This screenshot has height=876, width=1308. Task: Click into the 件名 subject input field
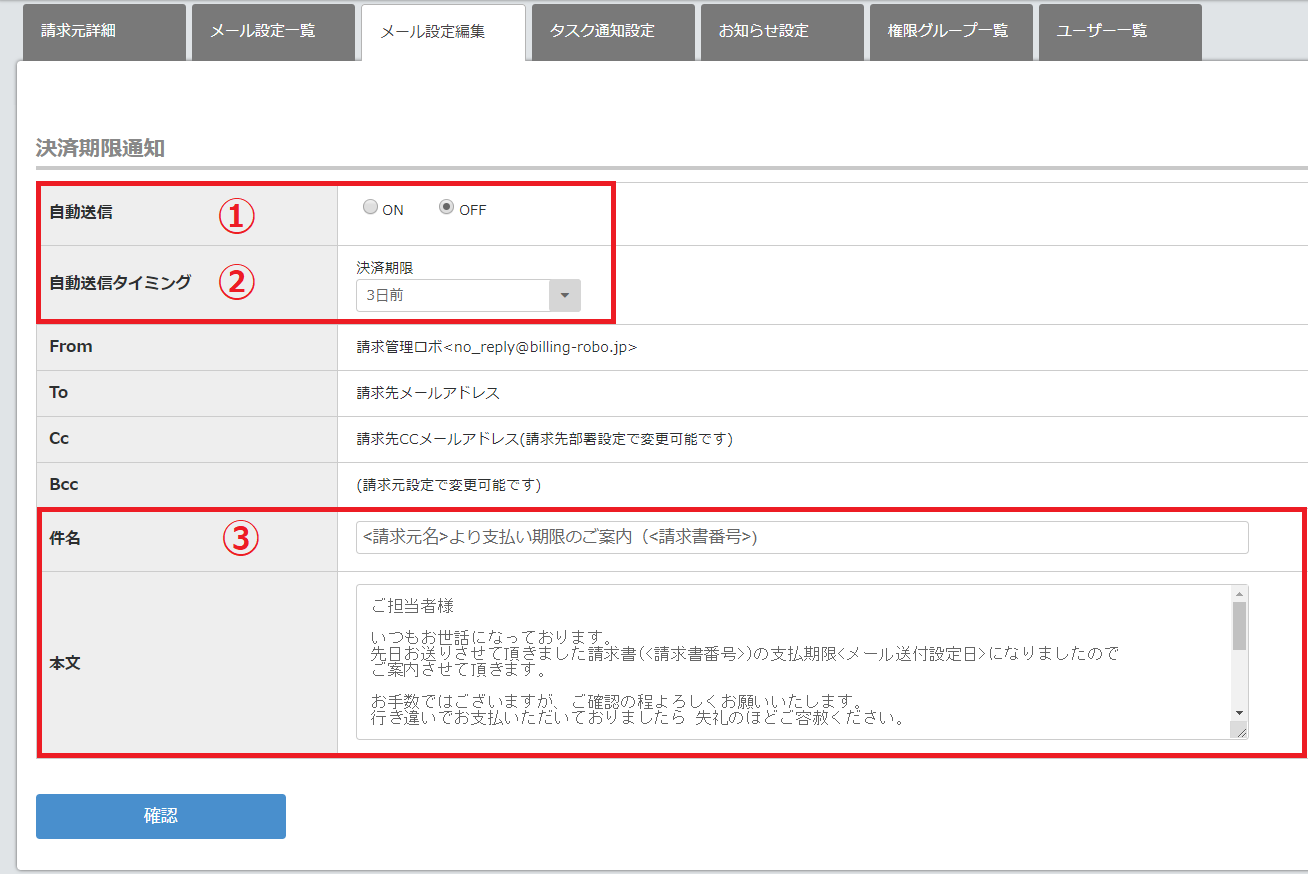(801, 537)
